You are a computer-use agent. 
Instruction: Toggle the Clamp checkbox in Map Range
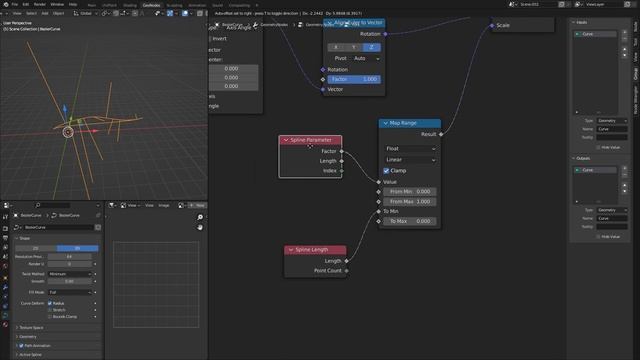(x=386, y=171)
